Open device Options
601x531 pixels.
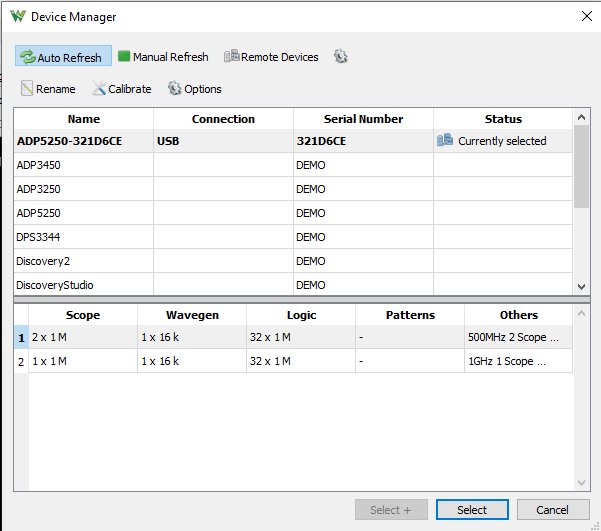[195, 89]
